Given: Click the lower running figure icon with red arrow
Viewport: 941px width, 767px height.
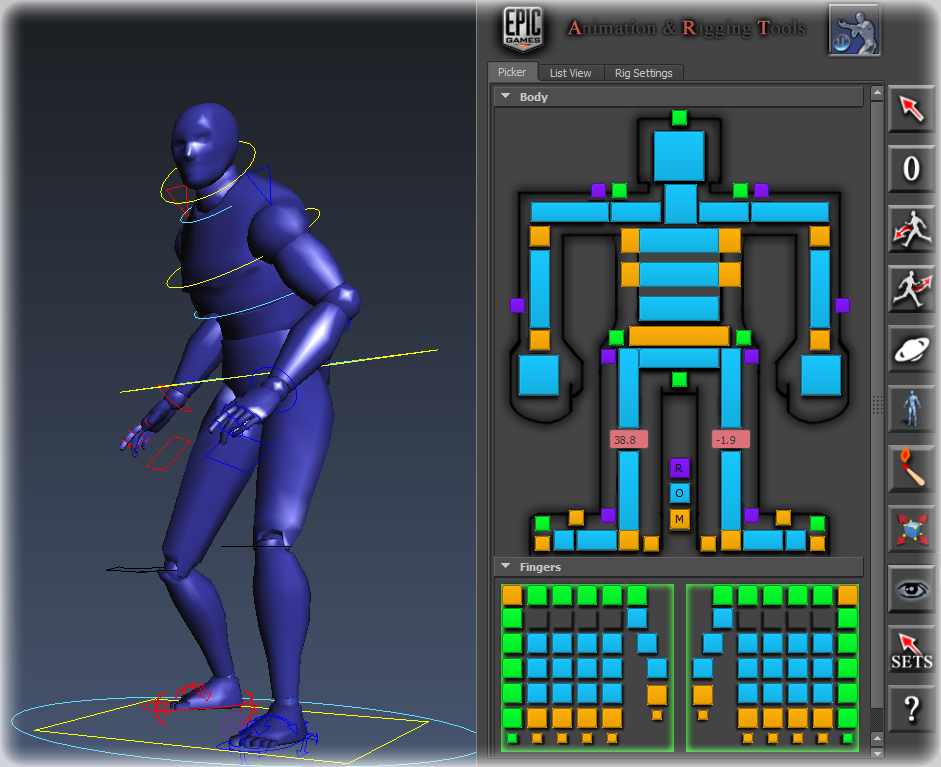Looking at the screenshot, I should point(911,288).
